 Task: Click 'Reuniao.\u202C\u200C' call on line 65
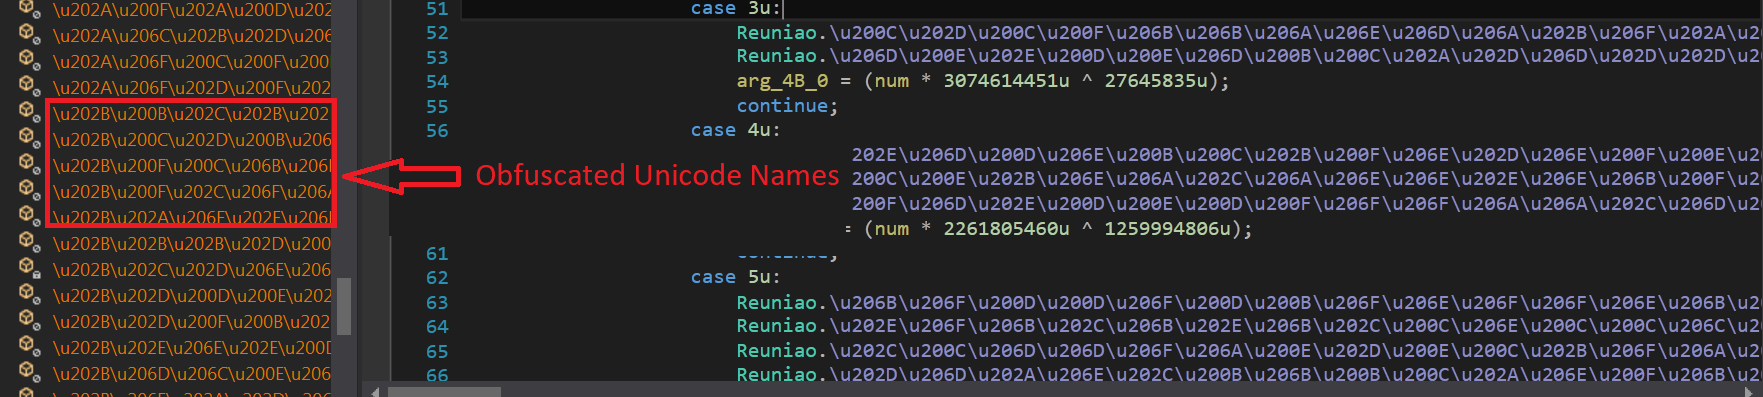1248,351
